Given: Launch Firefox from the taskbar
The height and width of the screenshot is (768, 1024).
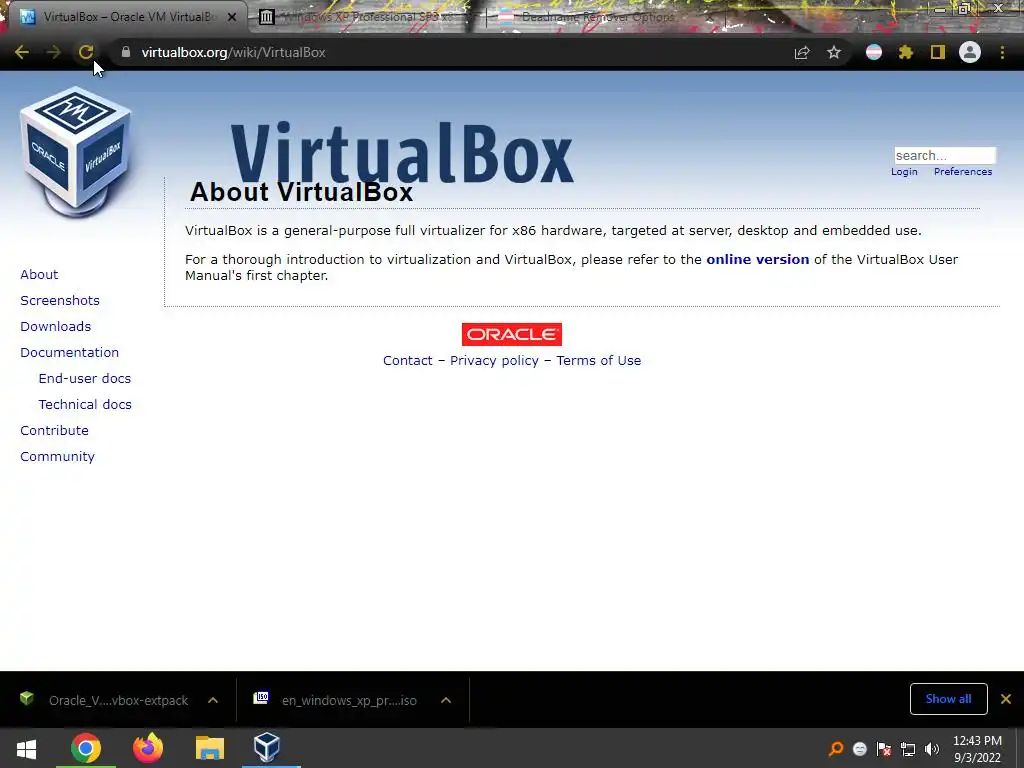Looking at the screenshot, I should point(148,748).
